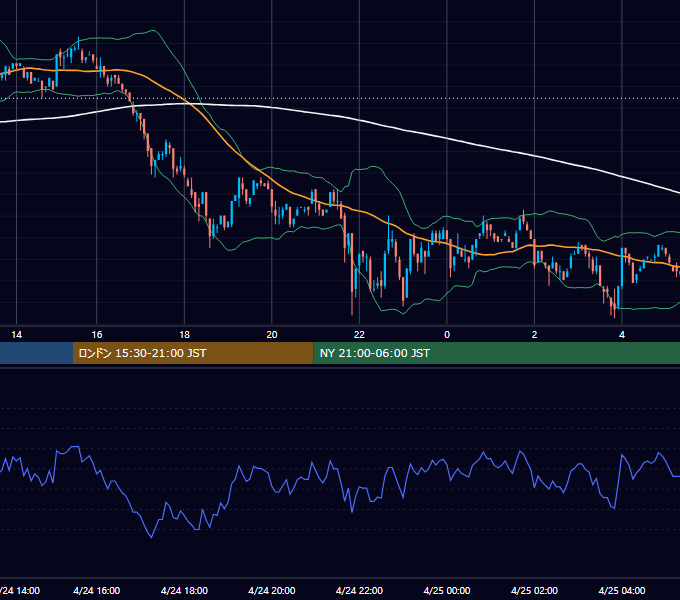Image resolution: width=680 pixels, height=600 pixels.
Task: Click the 4/24 20:00 date label
Action: [x=271, y=590]
